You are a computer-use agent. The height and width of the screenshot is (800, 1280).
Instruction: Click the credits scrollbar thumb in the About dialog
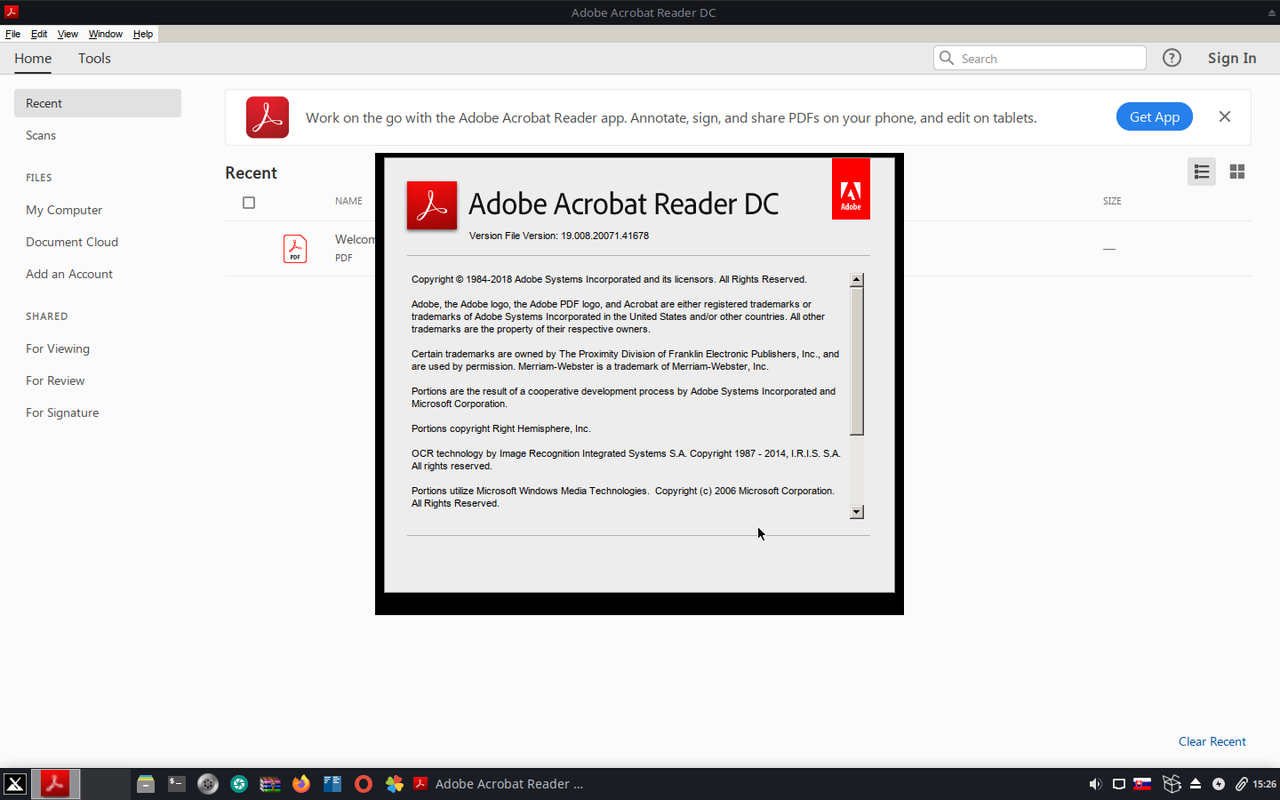pyautogui.click(x=857, y=361)
